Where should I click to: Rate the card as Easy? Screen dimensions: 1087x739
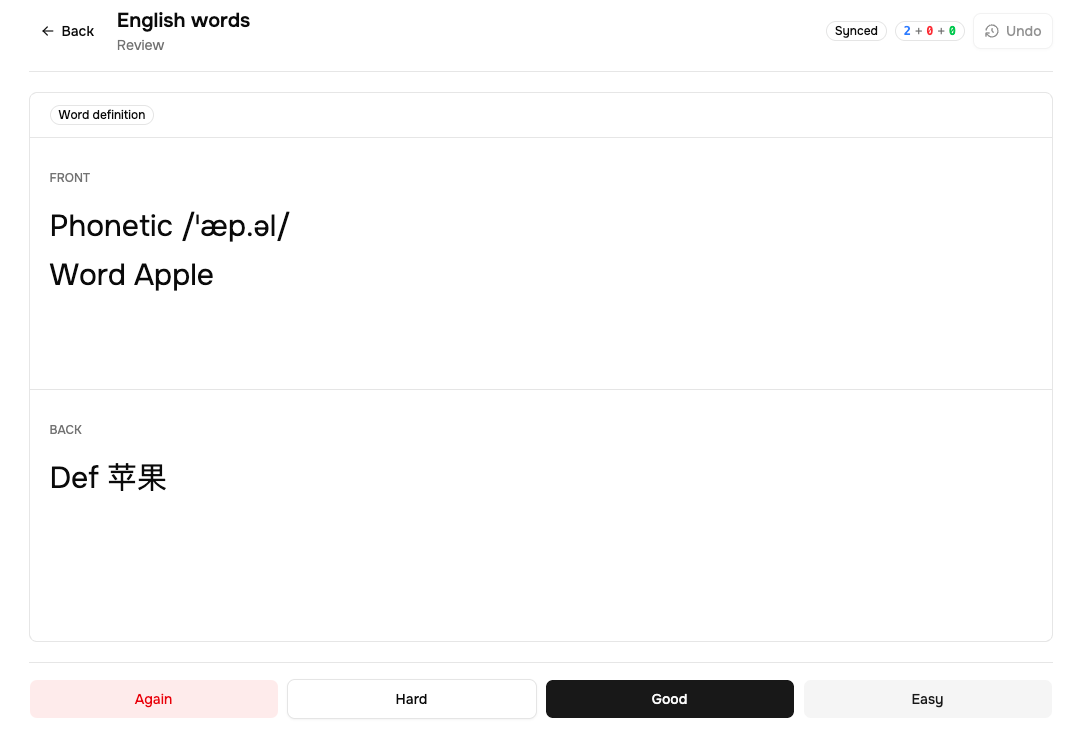point(928,699)
